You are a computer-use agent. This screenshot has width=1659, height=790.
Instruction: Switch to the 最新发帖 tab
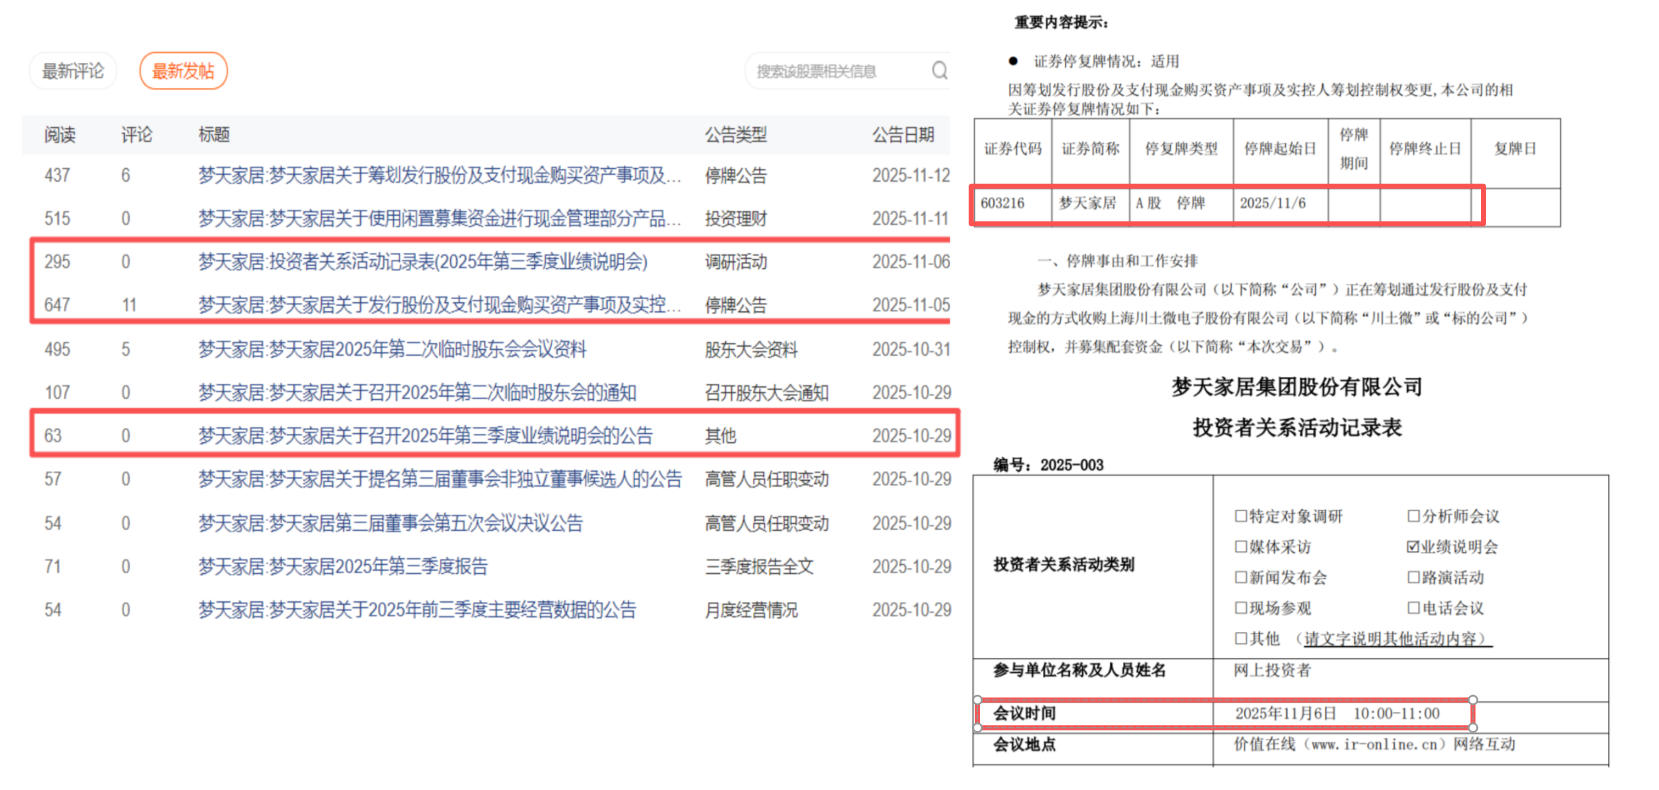coord(183,71)
